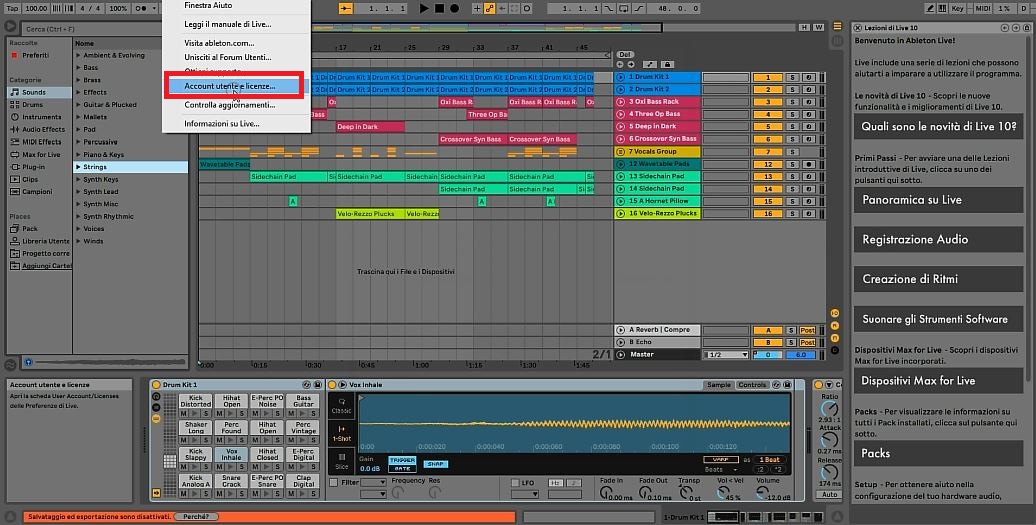Toggle track activator 3 for Oxi Bass Rack
Image resolution: width=1036 pixels, height=525 pixels.
click(x=768, y=102)
